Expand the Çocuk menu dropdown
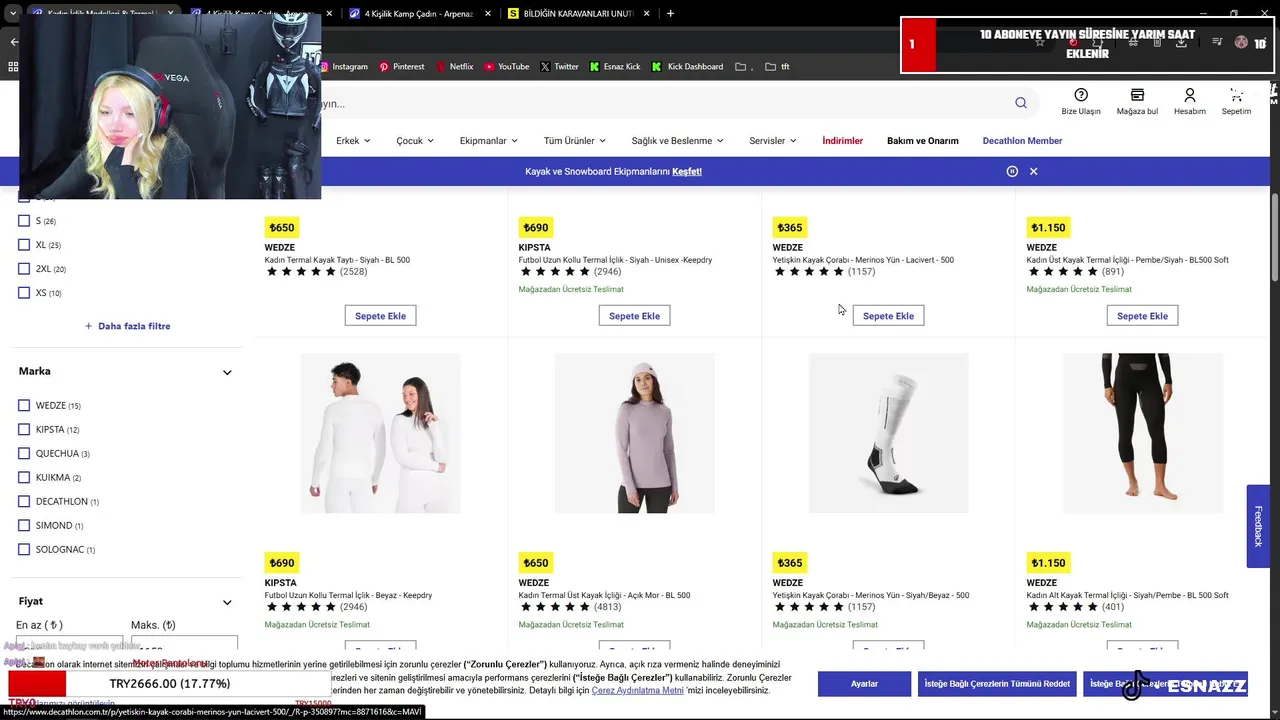The width and height of the screenshot is (1280, 720). (415, 141)
